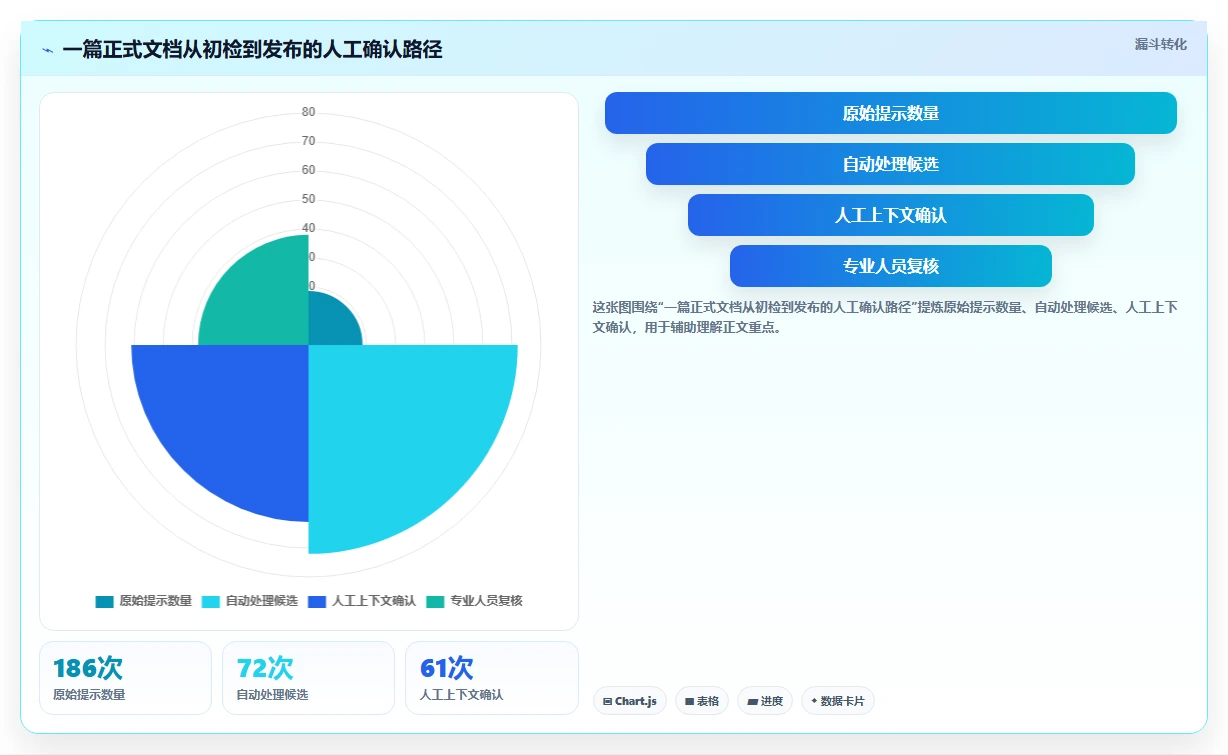Click 专业人员复核 legend label
Image resolution: width=1228 pixels, height=755 pixels.
pos(486,601)
